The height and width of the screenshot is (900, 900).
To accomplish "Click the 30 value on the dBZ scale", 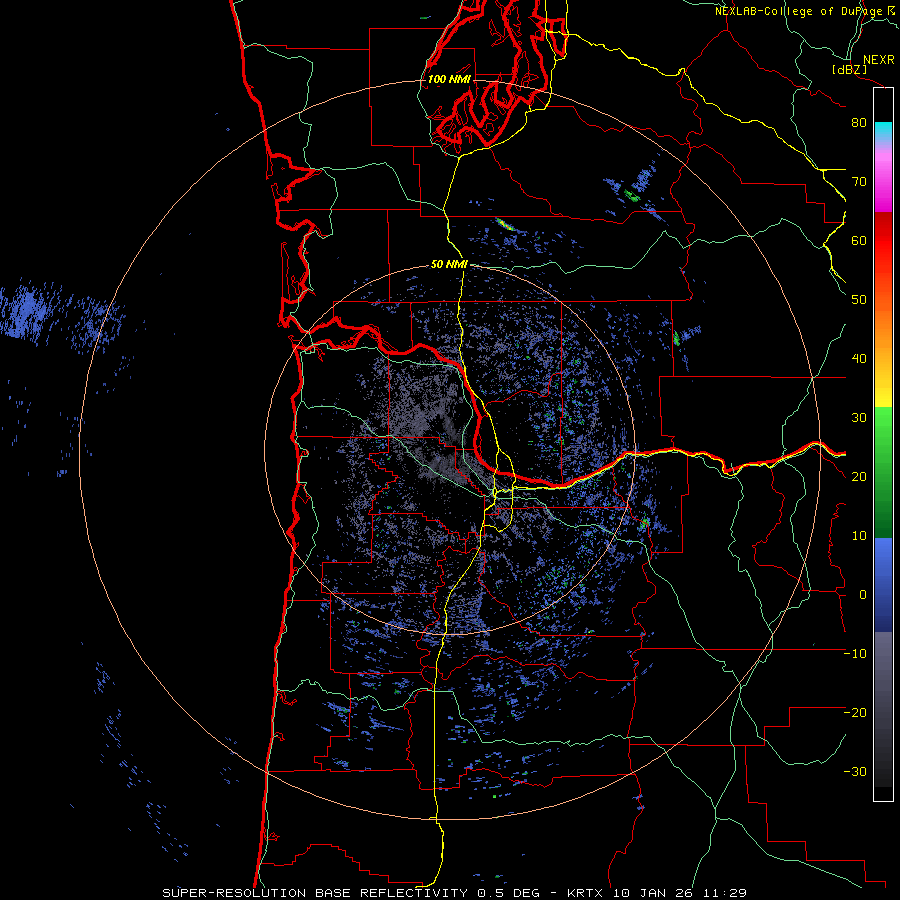I will point(859,418).
